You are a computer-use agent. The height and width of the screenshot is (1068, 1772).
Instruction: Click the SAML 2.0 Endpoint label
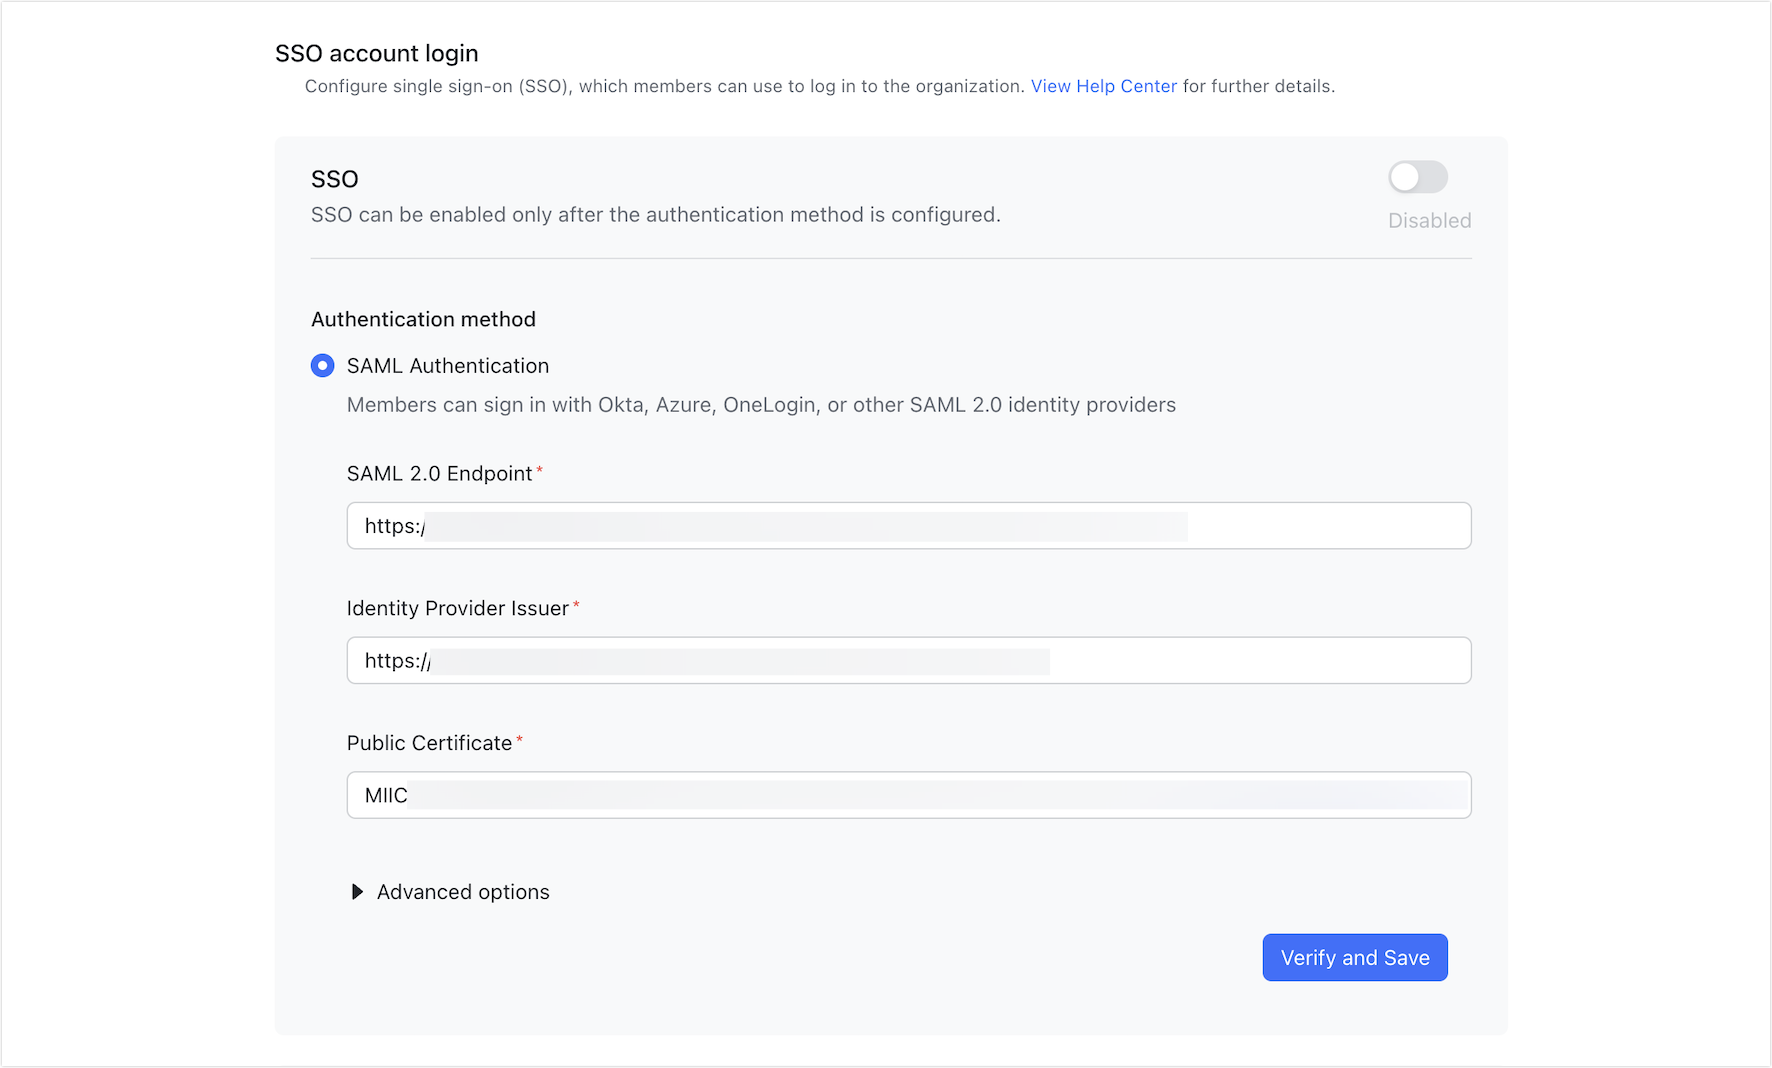click(x=440, y=474)
